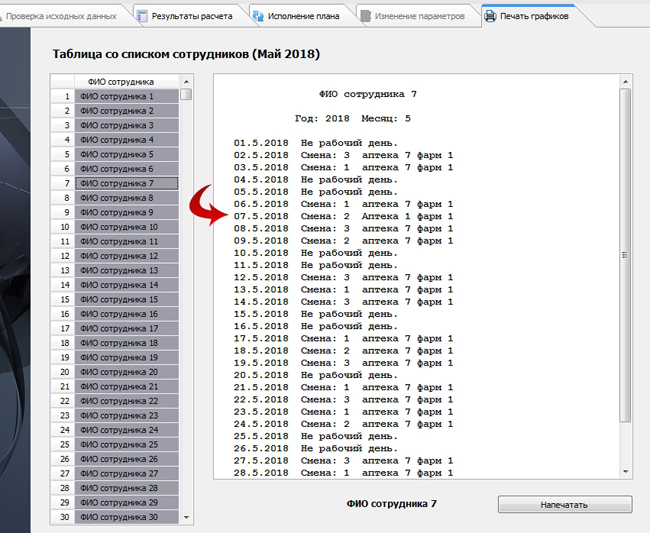650x533 pixels.
Task: Click the bold ФИО сотрудника 7 label
Action: (391, 504)
